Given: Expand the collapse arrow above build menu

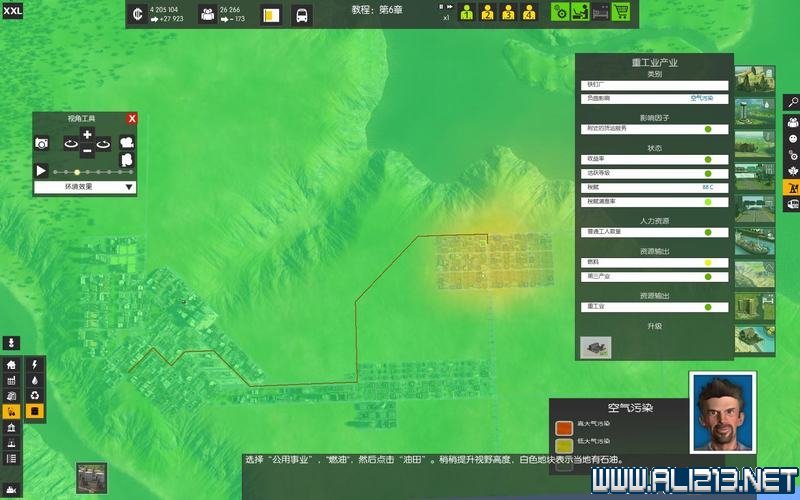Looking at the screenshot, I should (x=12, y=343).
